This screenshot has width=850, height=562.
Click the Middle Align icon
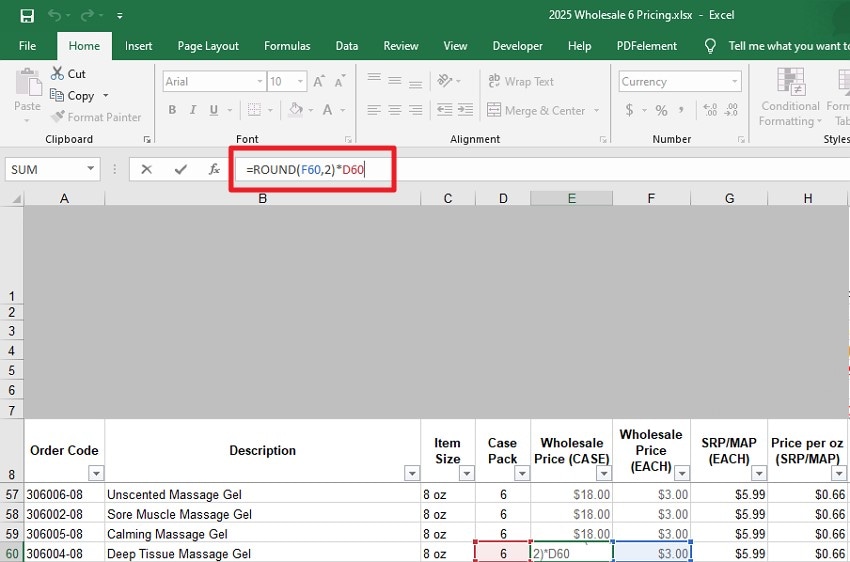pos(395,81)
